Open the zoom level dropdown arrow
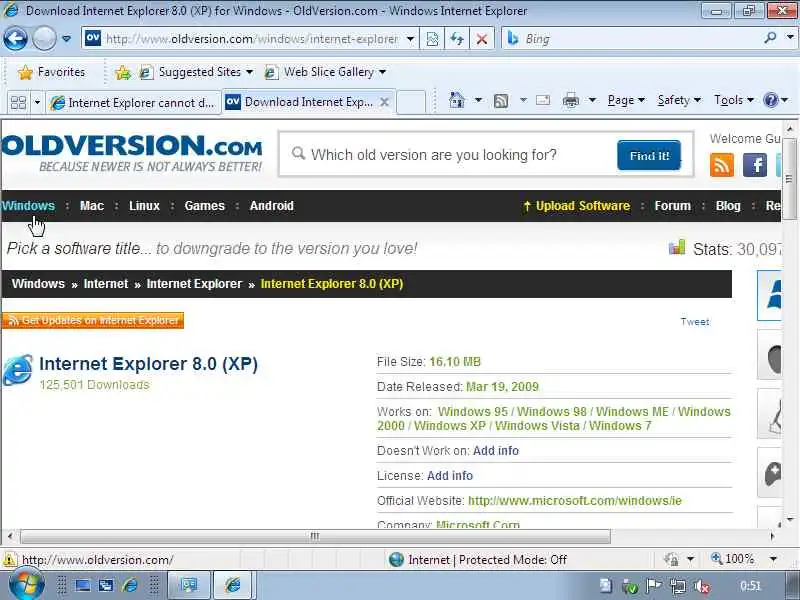800x600 pixels. [x=773, y=559]
